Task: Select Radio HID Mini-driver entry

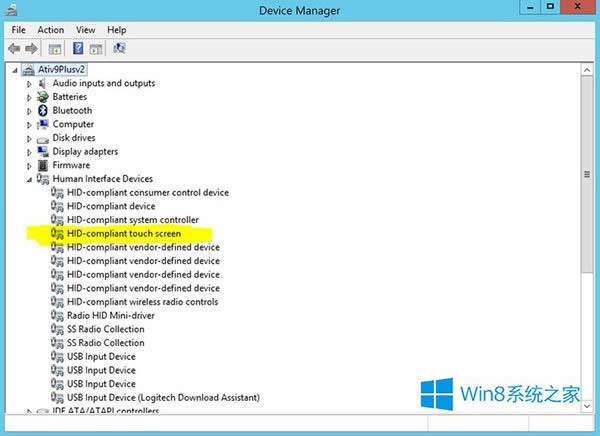Action: 112,315
